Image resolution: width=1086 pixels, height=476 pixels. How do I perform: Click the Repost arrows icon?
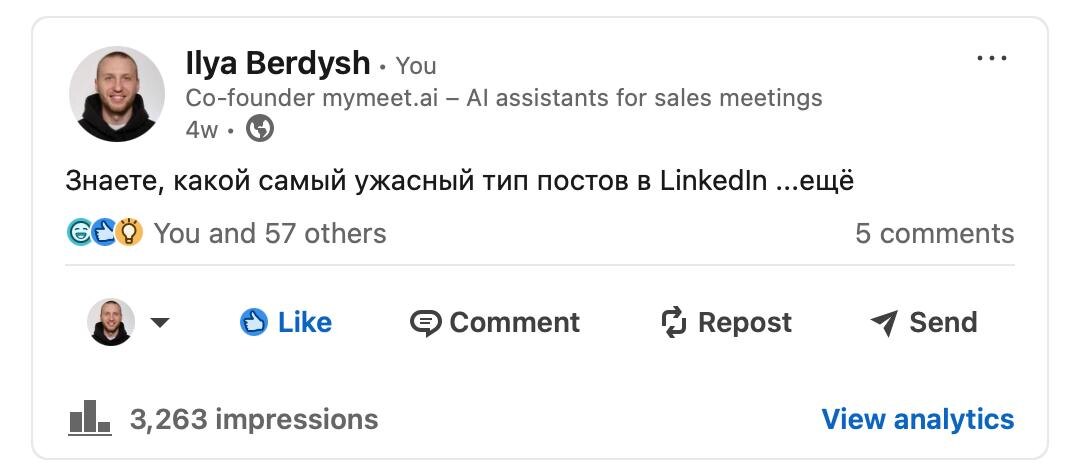click(x=675, y=322)
